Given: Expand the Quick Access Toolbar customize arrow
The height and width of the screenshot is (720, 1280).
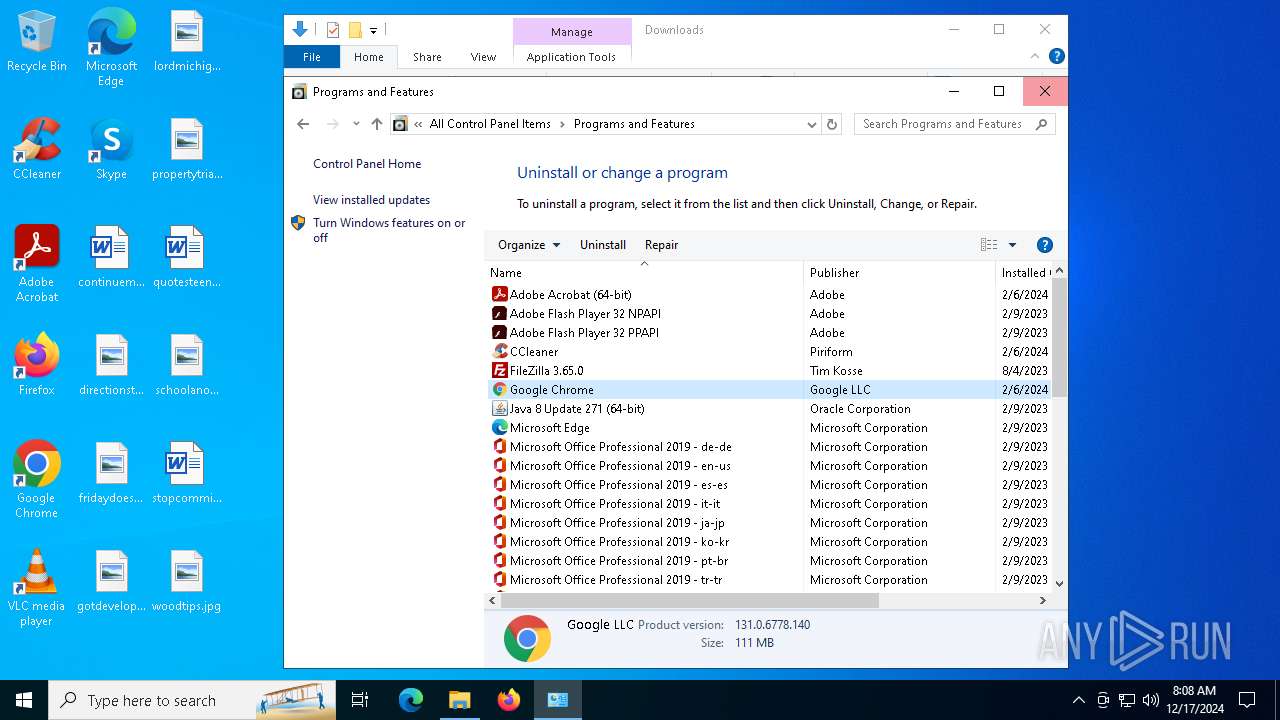Looking at the screenshot, I should click(373, 30).
